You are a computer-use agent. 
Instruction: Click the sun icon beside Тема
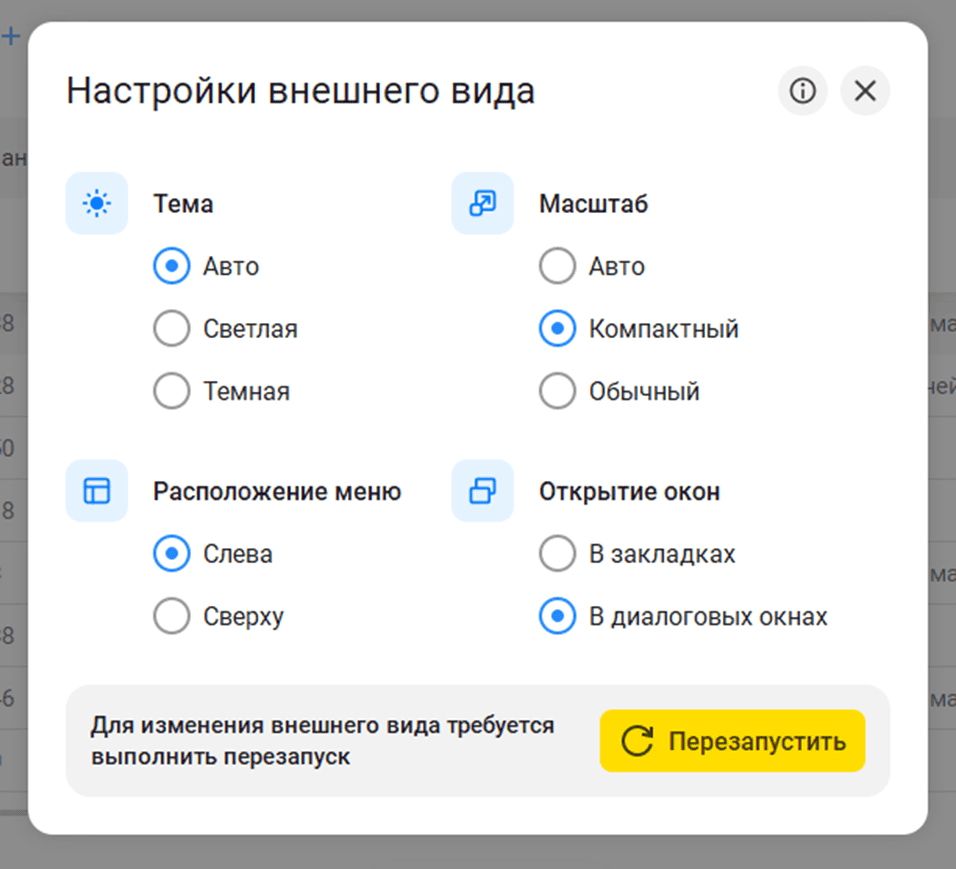(97, 204)
